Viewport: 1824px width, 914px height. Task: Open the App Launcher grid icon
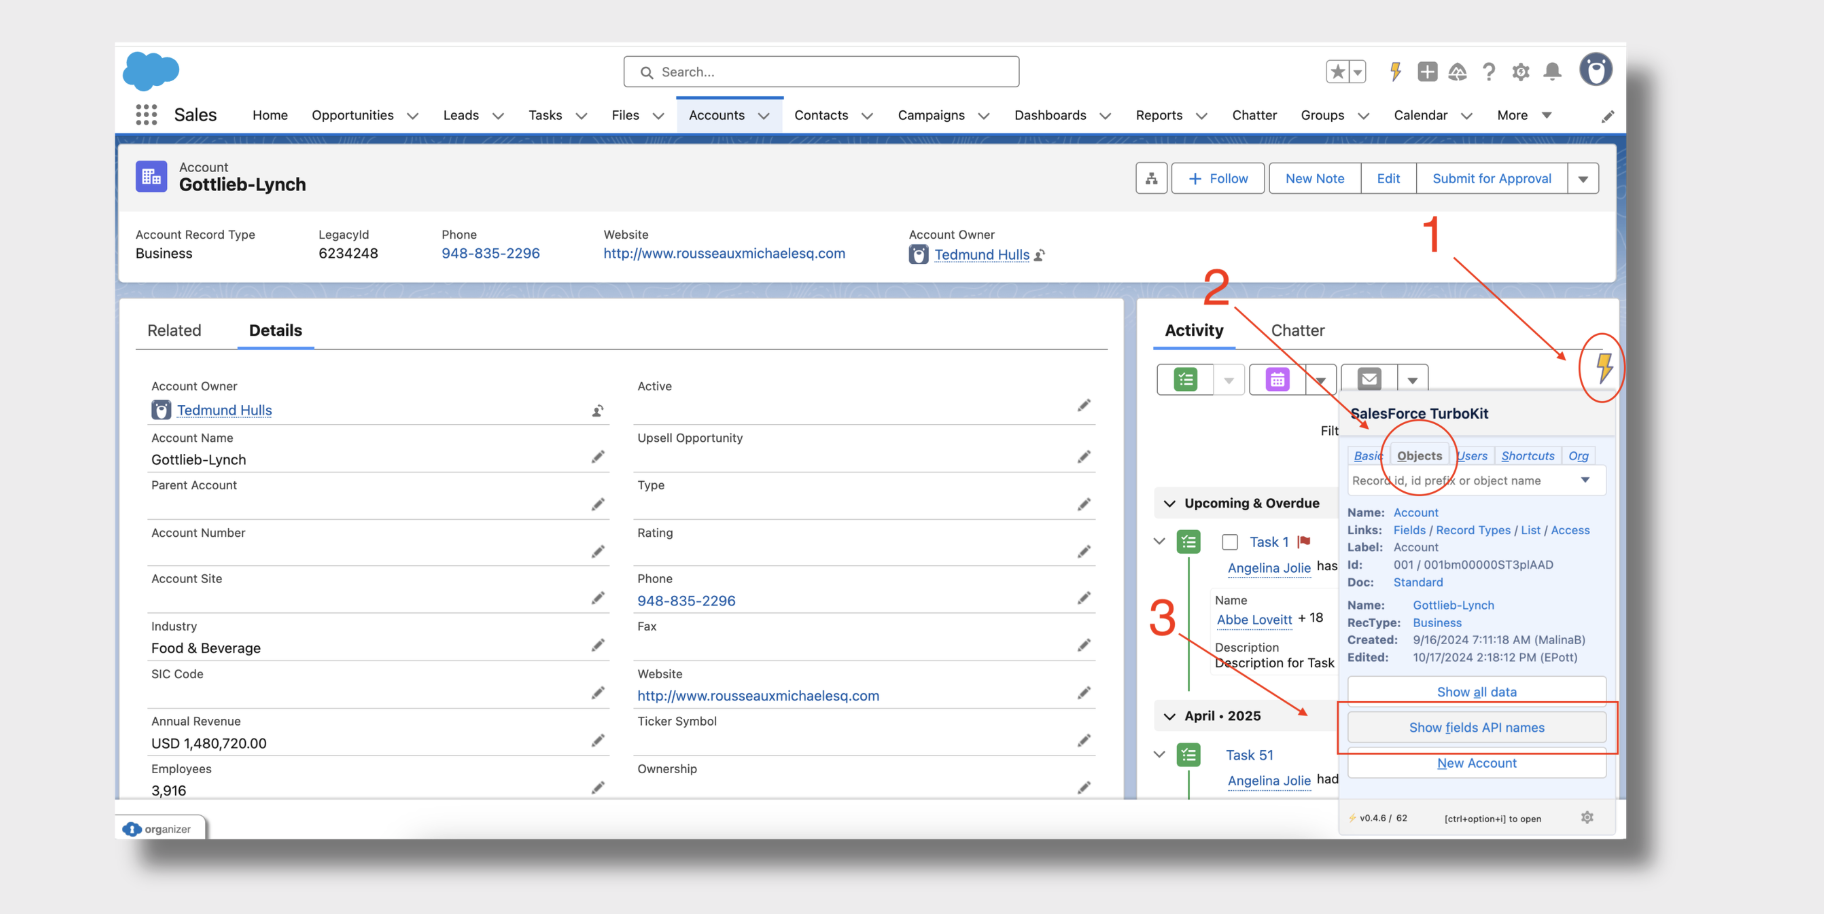coord(146,114)
